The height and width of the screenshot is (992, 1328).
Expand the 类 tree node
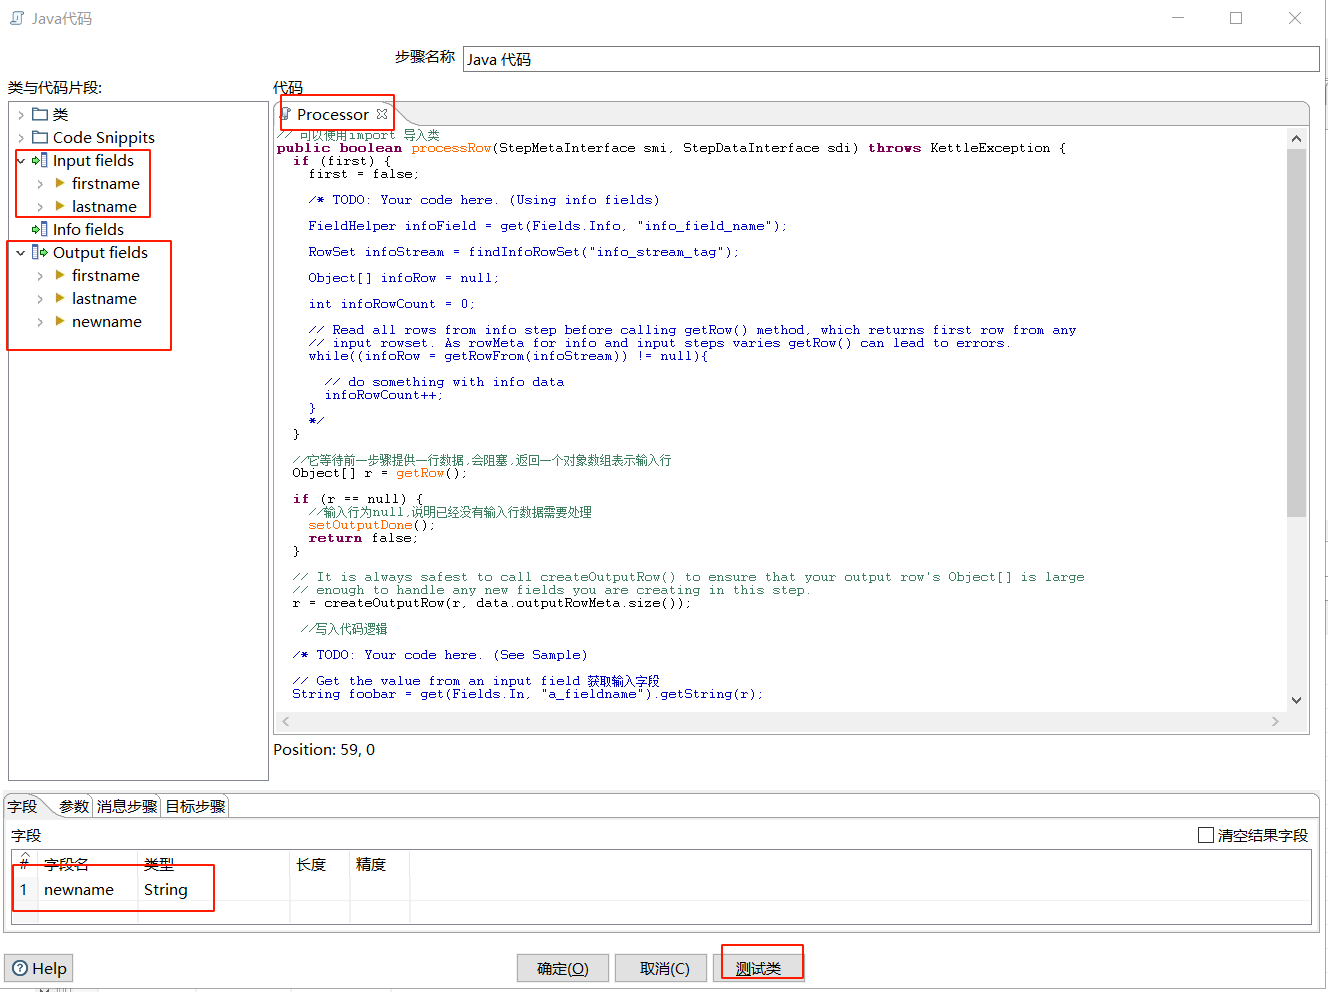click(21, 115)
